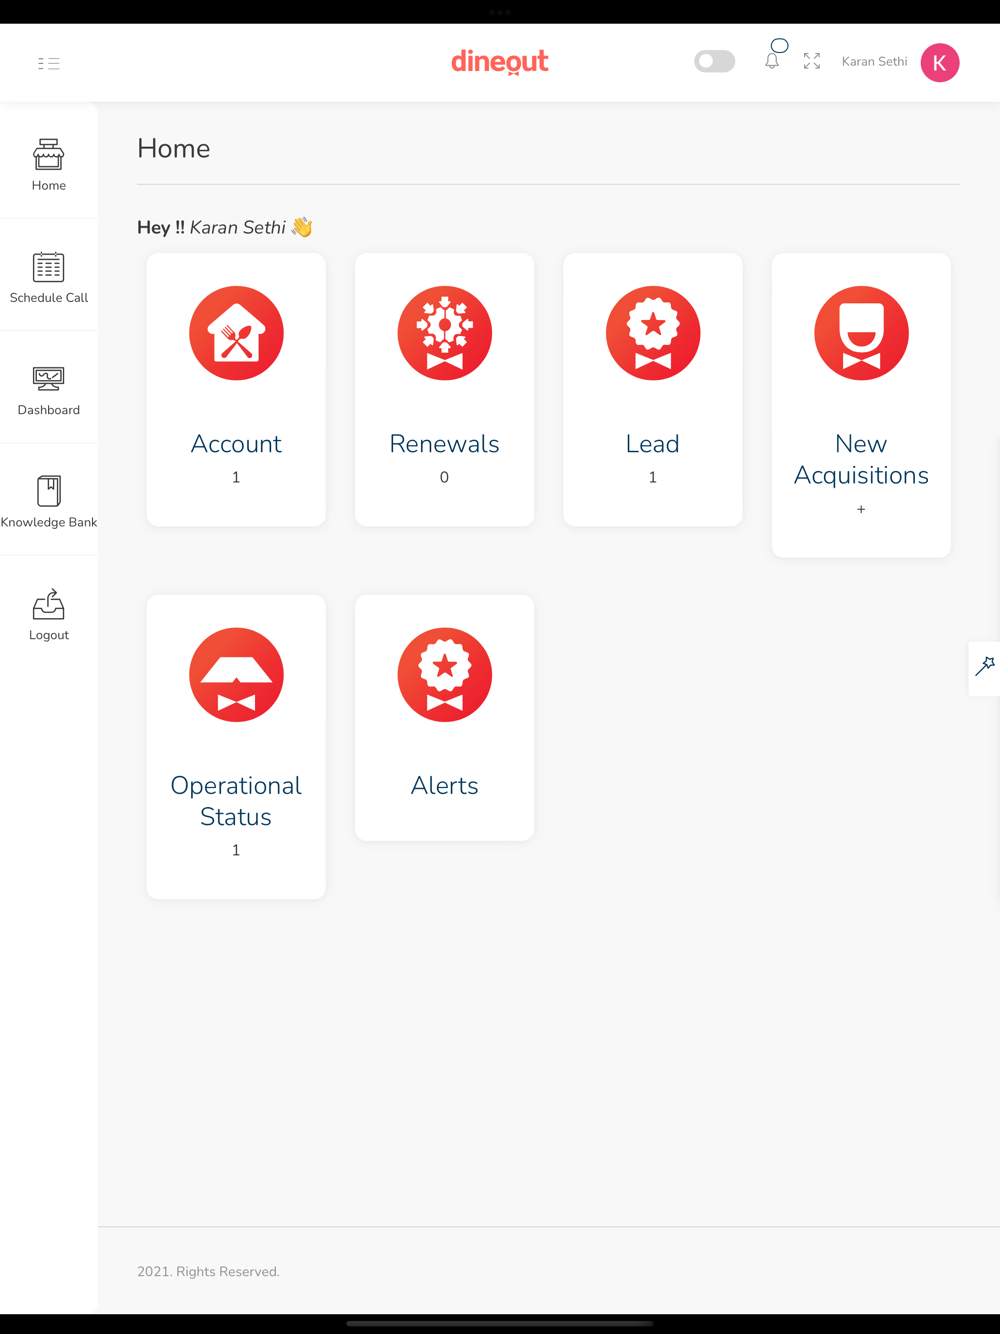Open the notifications bell
The width and height of the screenshot is (1000, 1334).
click(772, 61)
